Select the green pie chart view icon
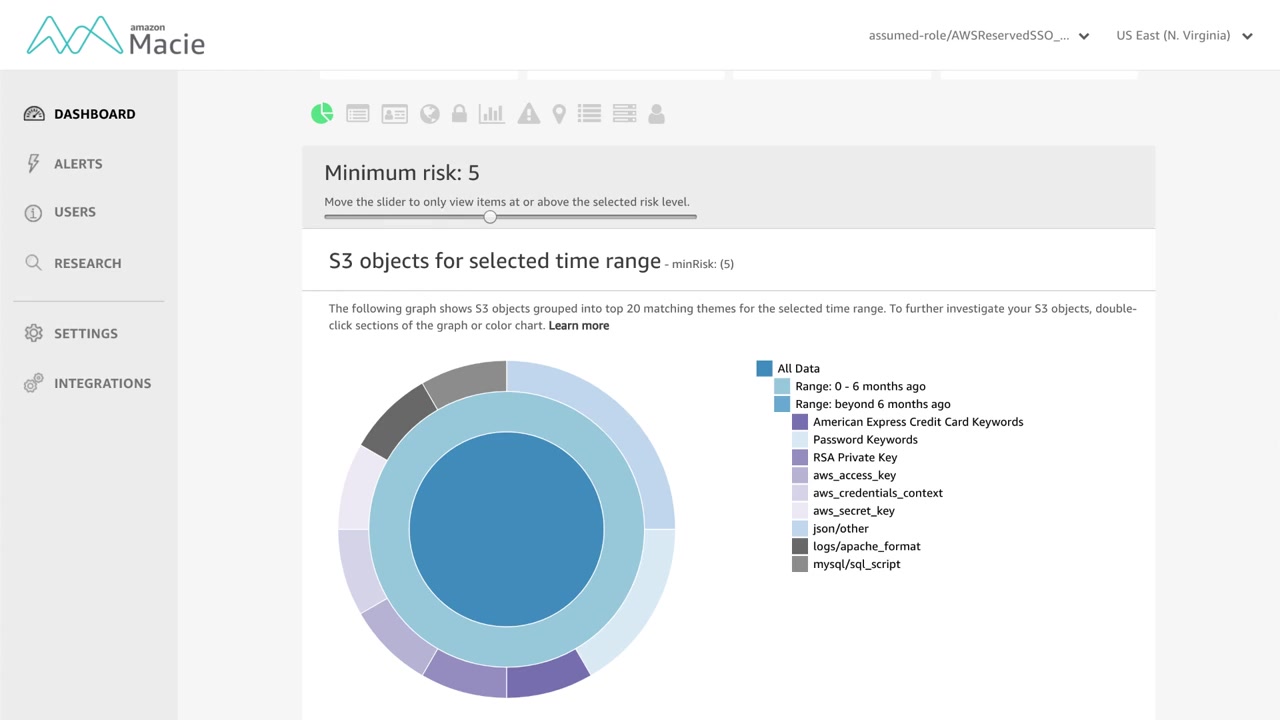This screenshot has height=720, width=1280. pyautogui.click(x=322, y=114)
